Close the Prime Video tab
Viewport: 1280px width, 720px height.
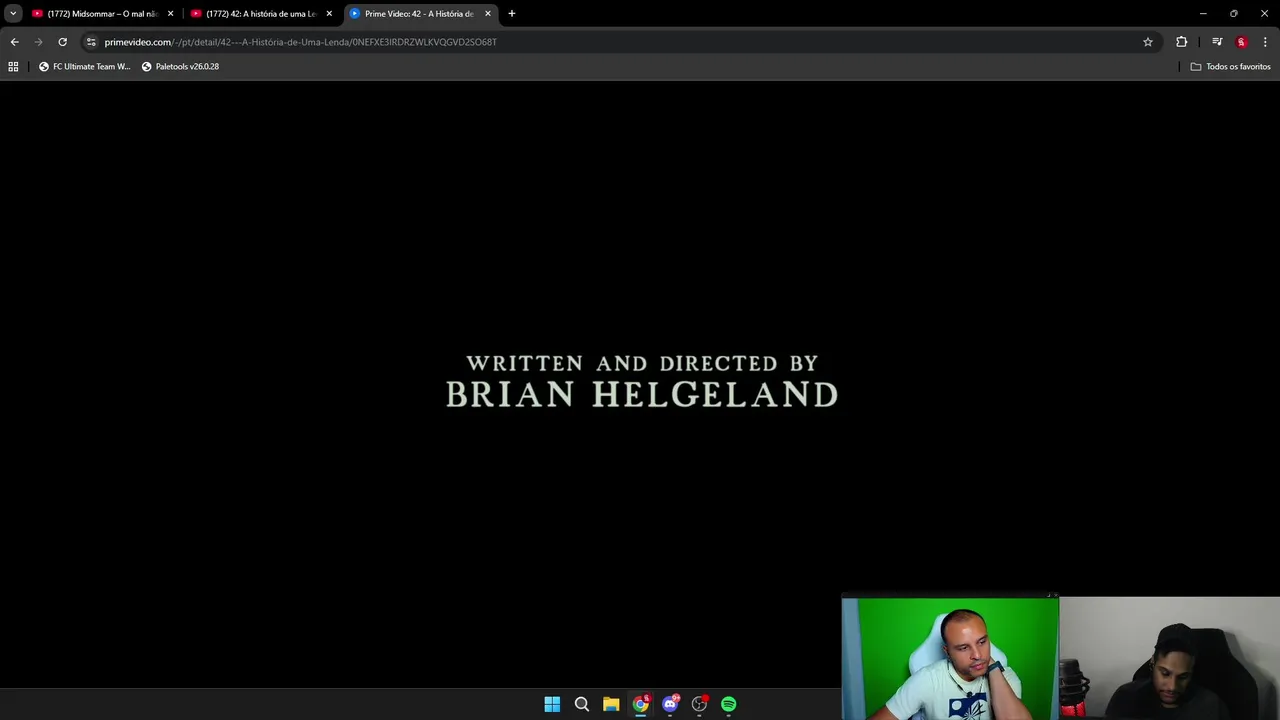(488, 14)
